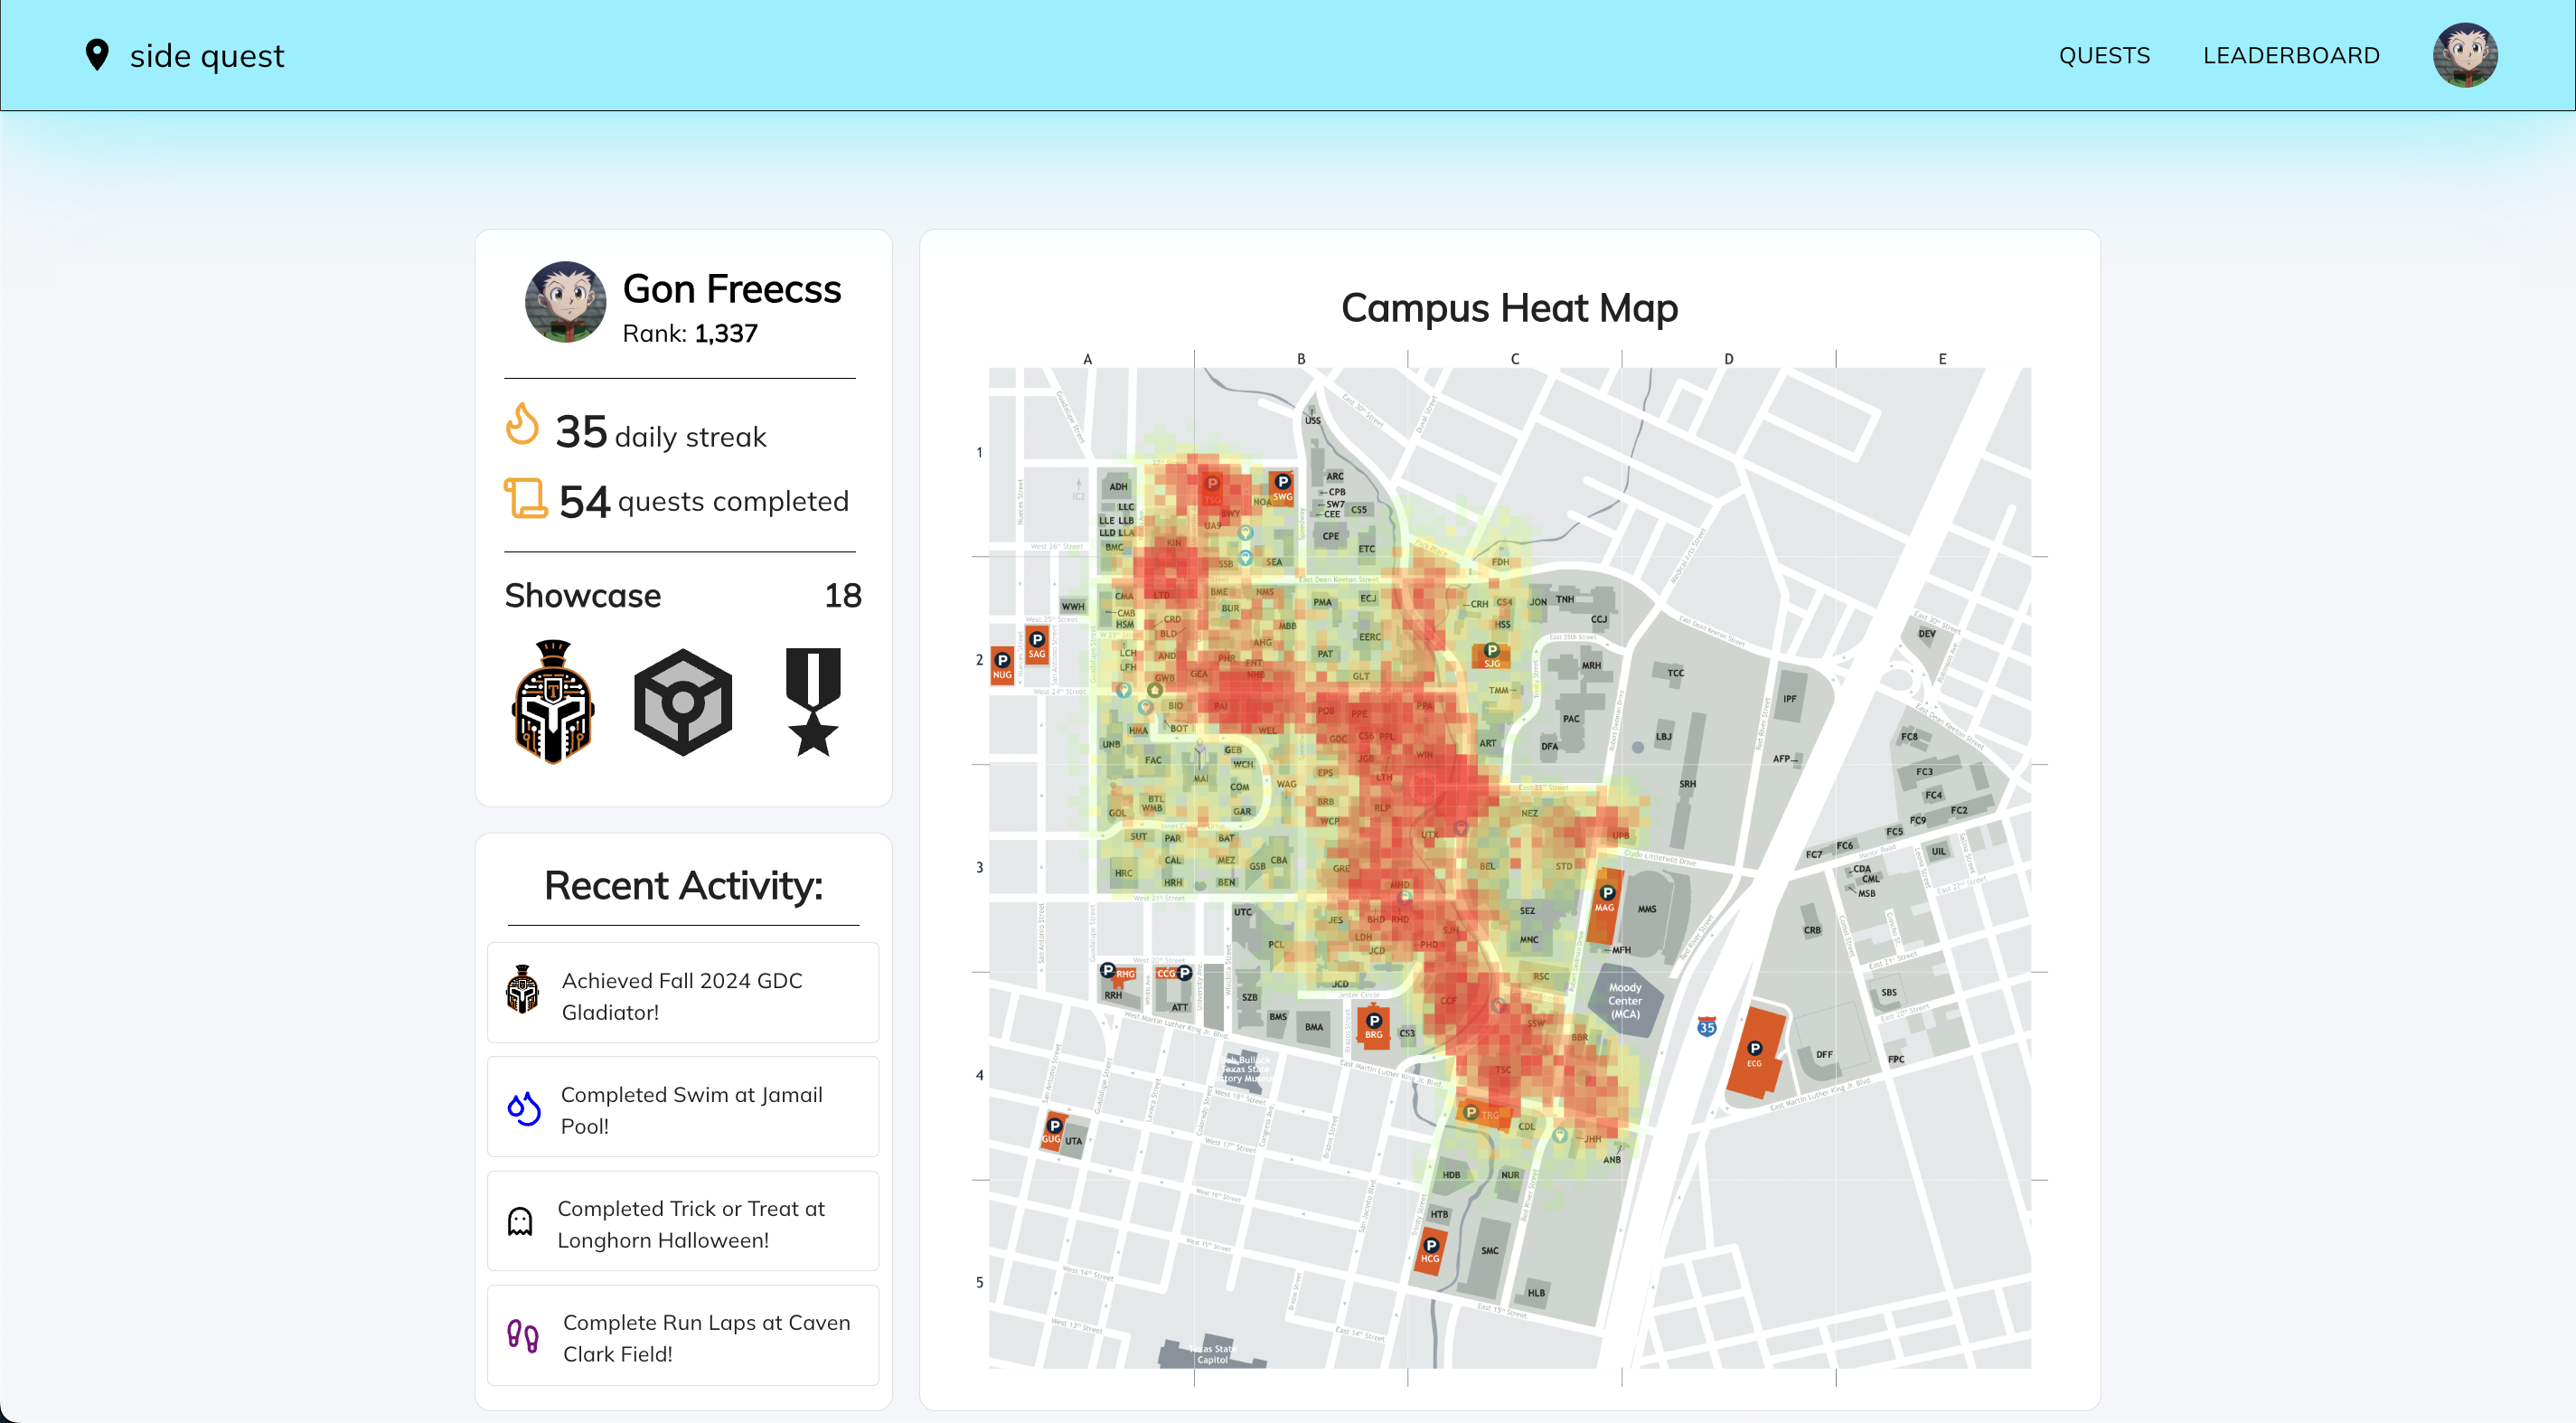Viewport: 2576px width, 1423px height.
Task: Open Completed Swim at Jamail Pool entry
Action: [691, 1109]
